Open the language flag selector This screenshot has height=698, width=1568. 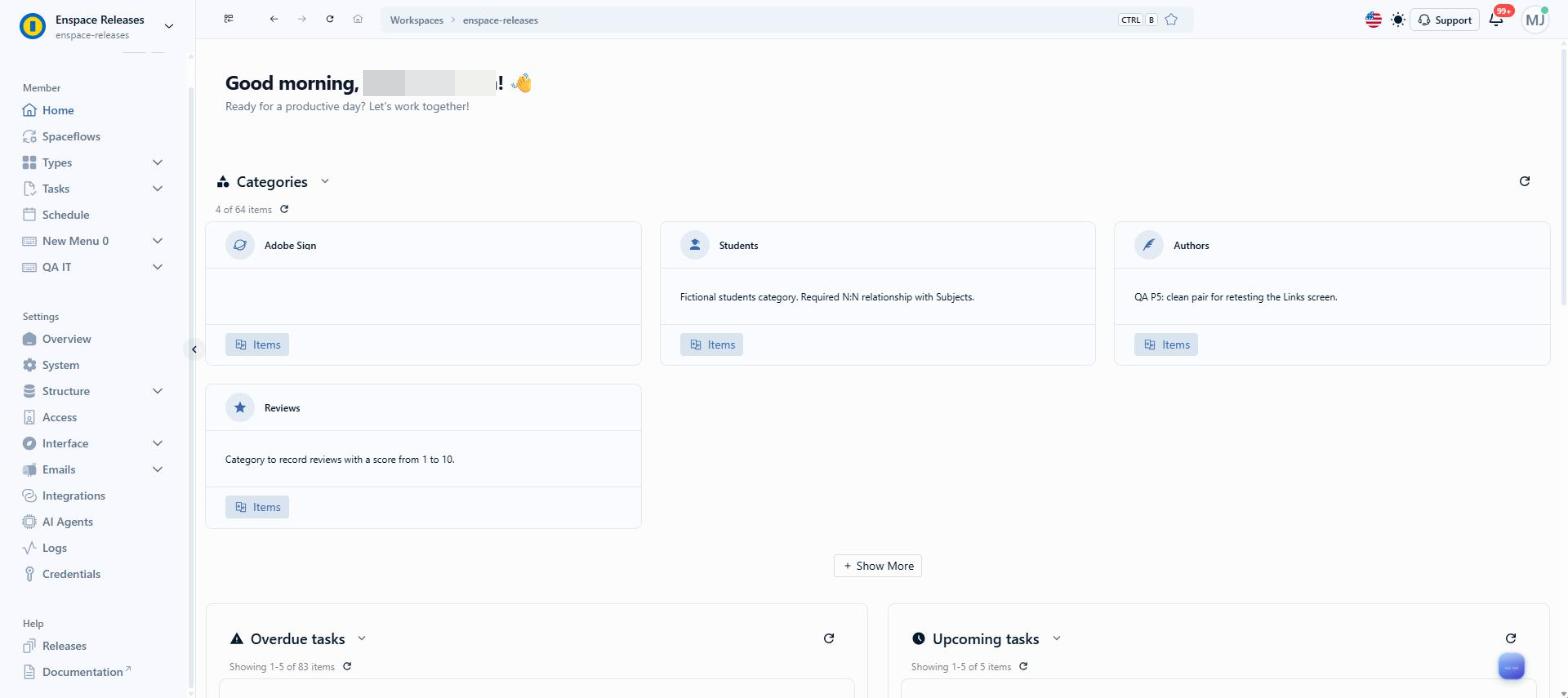coord(1373,19)
